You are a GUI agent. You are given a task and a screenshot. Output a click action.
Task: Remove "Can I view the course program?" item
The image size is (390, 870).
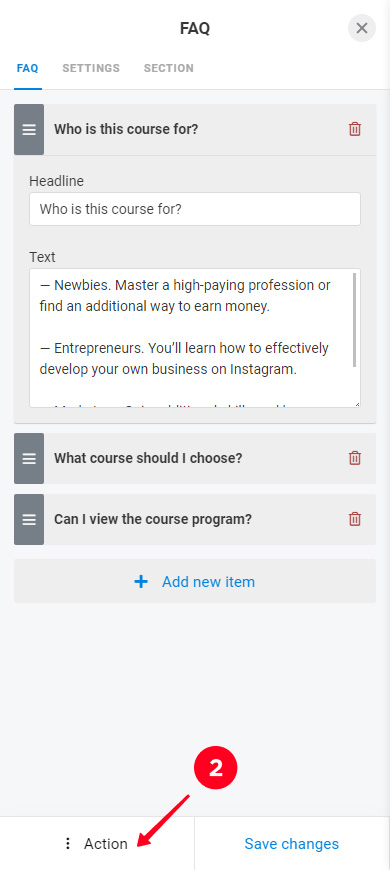point(354,519)
